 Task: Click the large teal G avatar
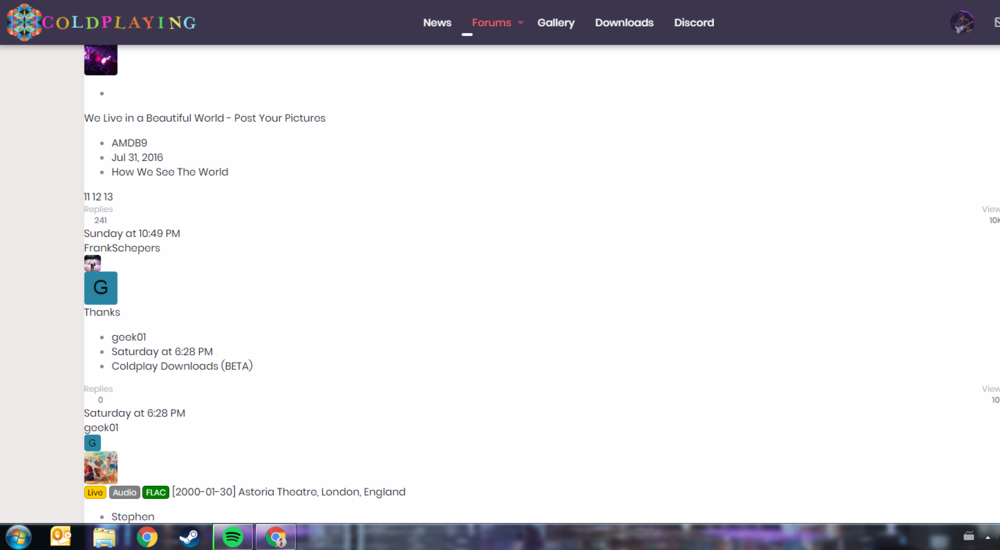click(x=101, y=288)
